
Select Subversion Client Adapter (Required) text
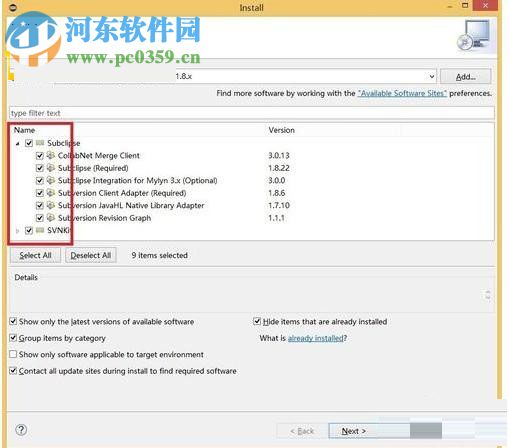122,193
